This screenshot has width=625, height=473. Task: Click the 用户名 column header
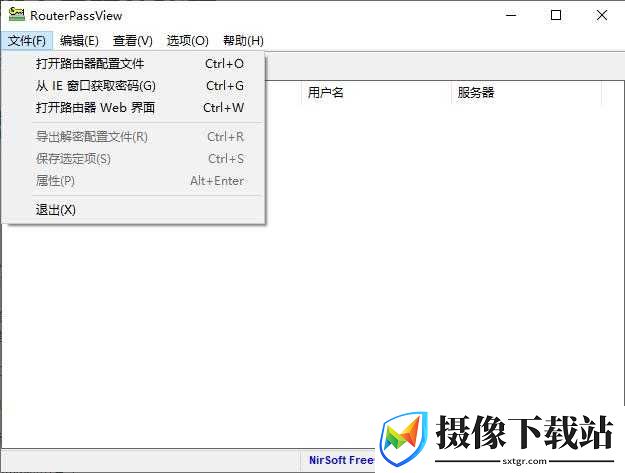[376, 93]
